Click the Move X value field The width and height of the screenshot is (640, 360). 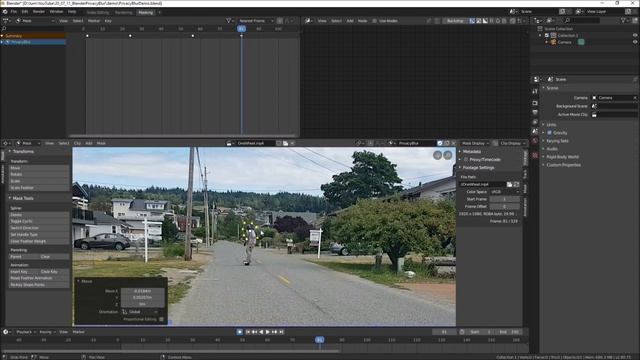(143, 291)
